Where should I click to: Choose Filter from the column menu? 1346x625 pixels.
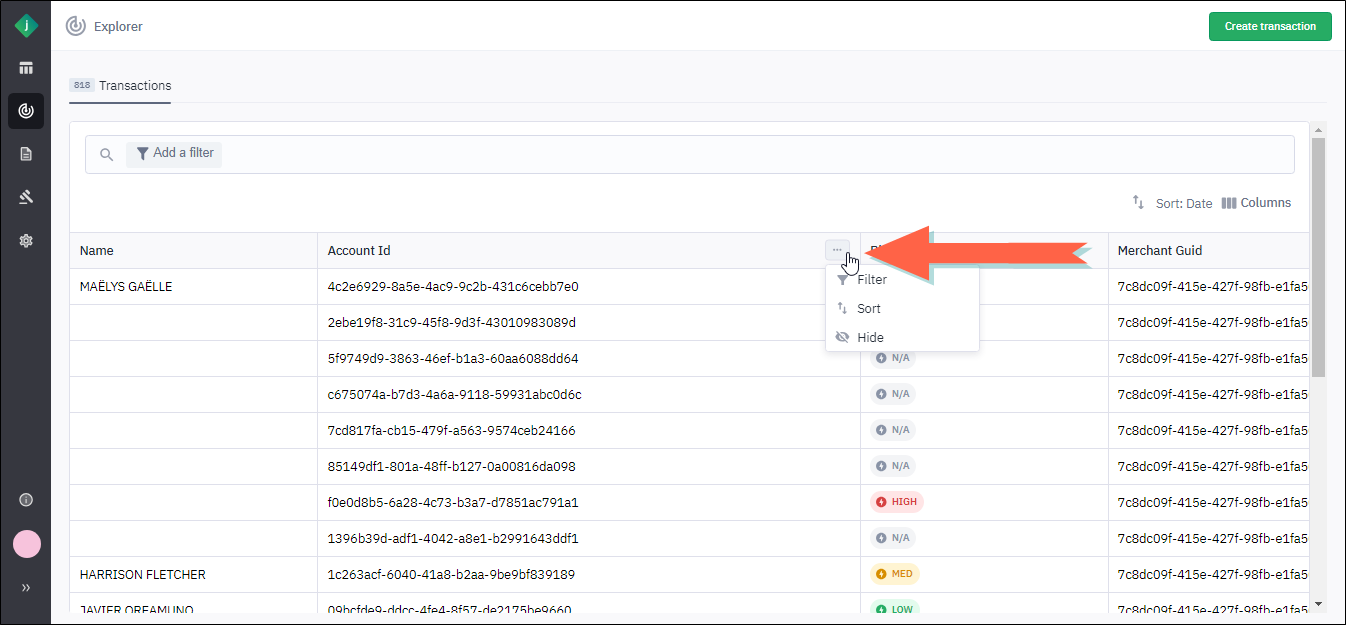point(871,280)
